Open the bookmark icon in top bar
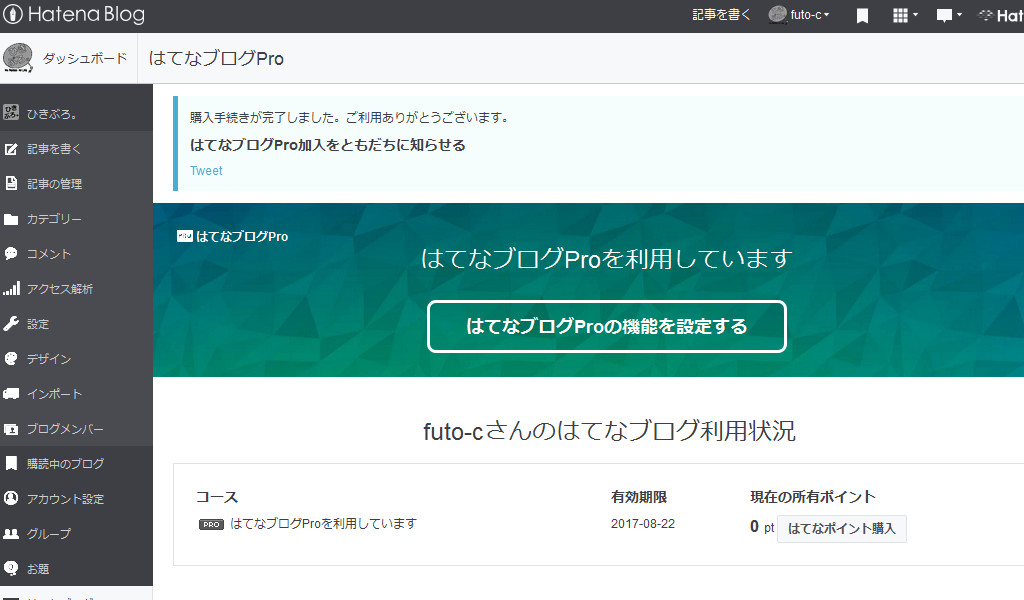 [x=862, y=16]
